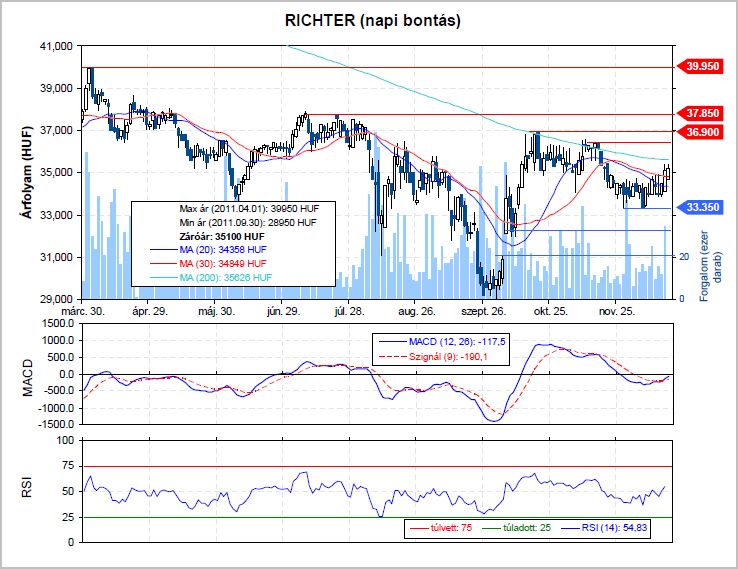Click the Min ár (2011.09.30) legend line
This screenshot has width=738, height=569.
[x=248, y=222]
